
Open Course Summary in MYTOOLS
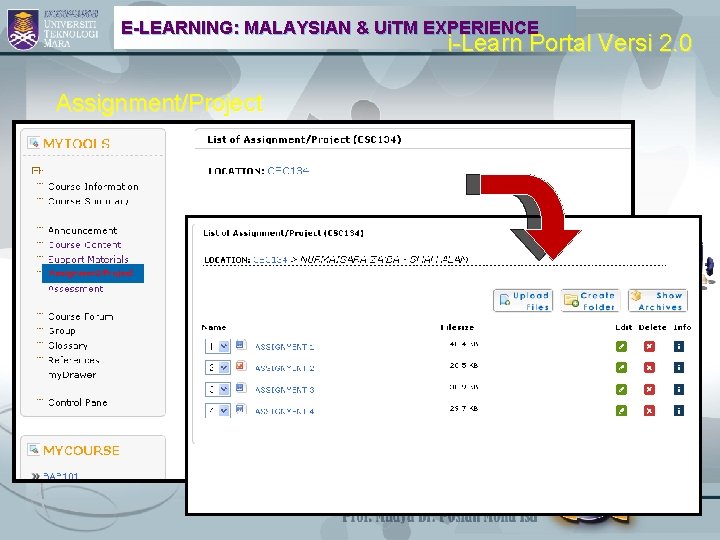tap(88, 201)
